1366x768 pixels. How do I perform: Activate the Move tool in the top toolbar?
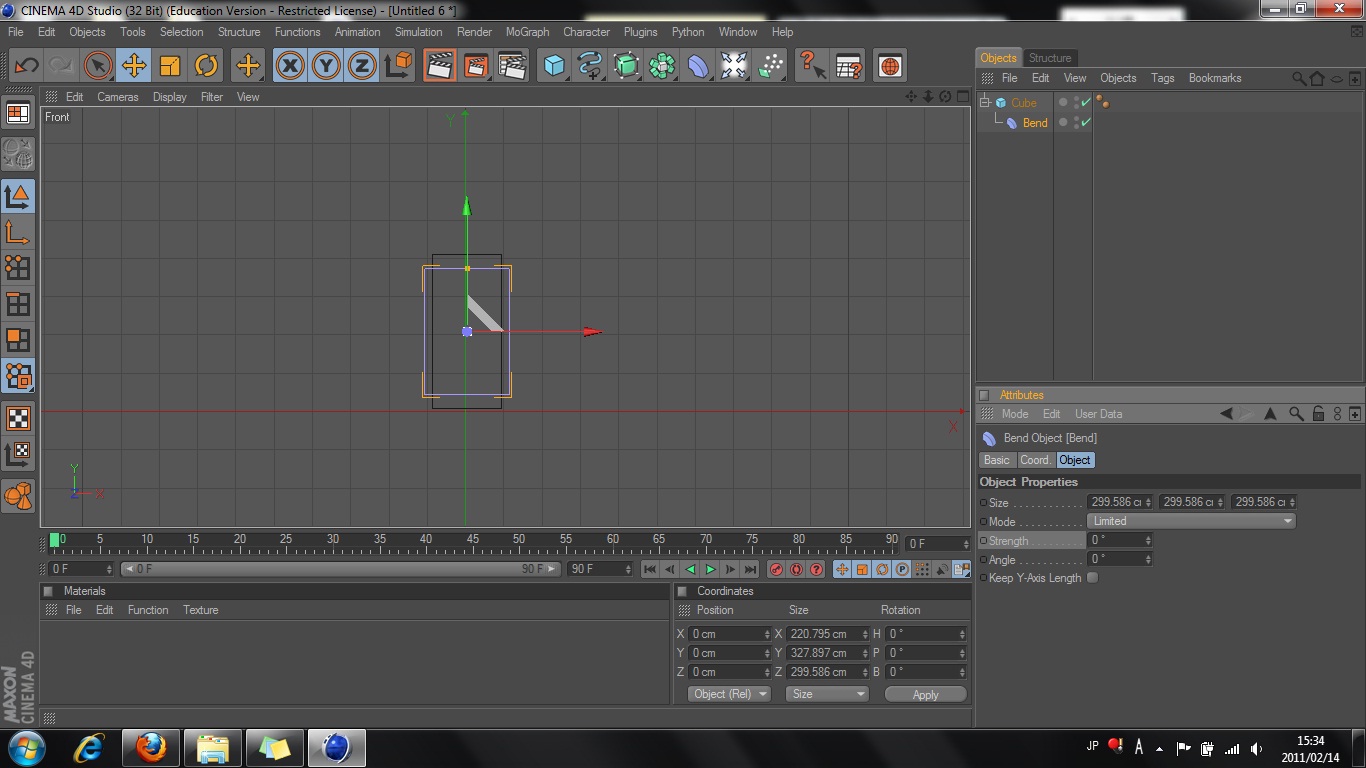(x=133, y=66)
